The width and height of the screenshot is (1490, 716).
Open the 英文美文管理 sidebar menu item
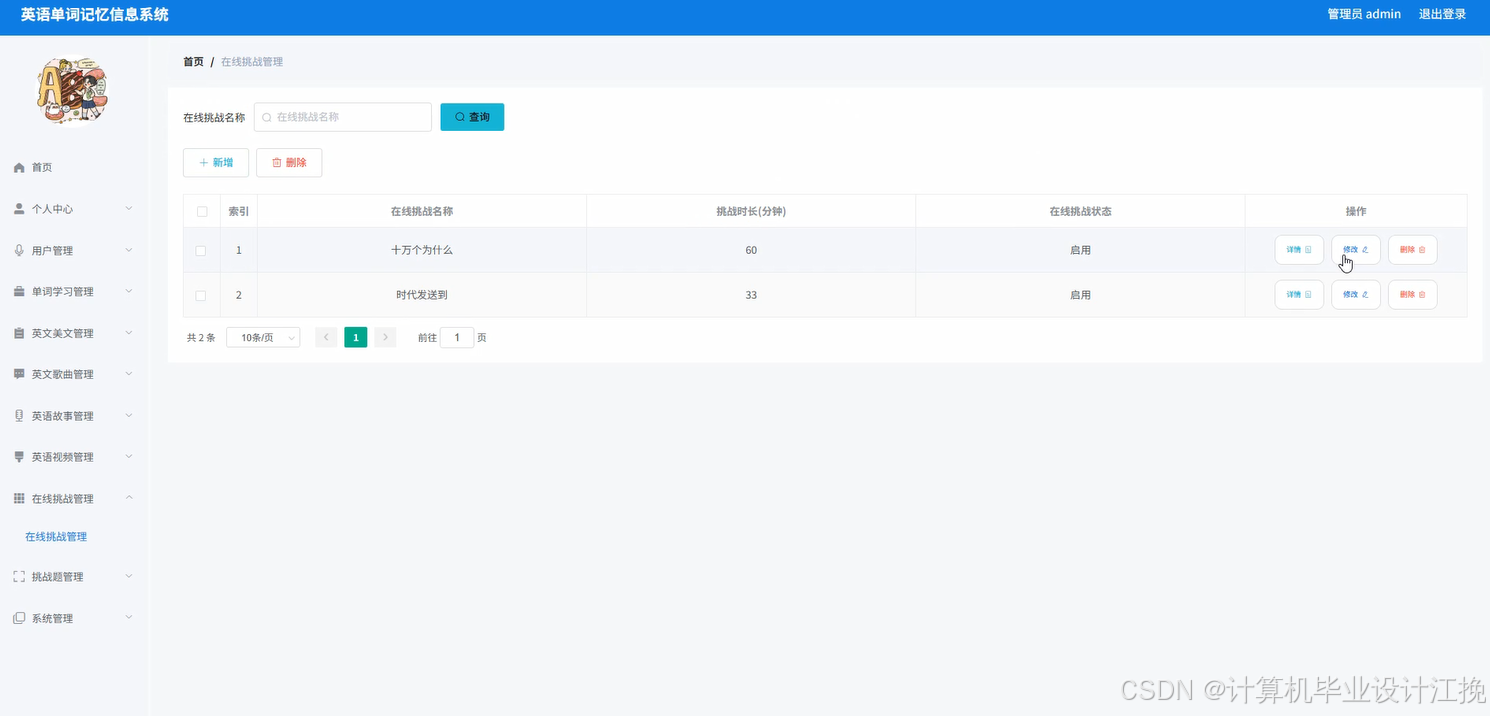[74, 333]
